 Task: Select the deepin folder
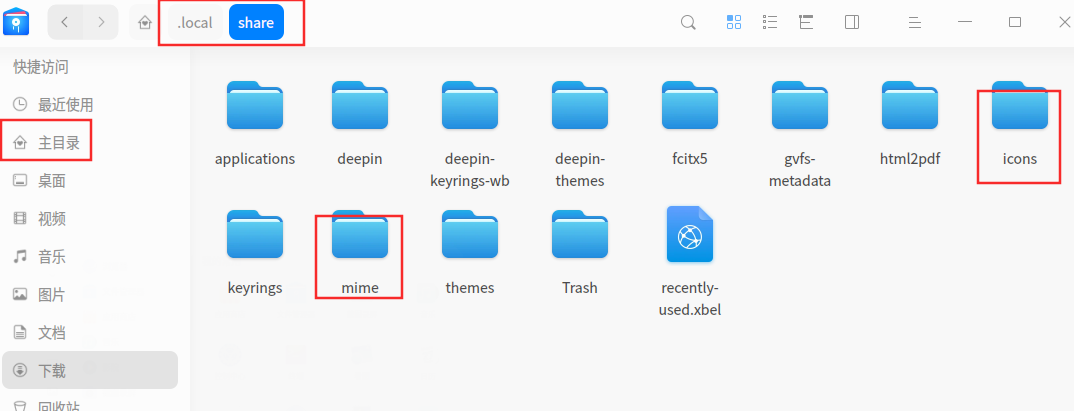pos(360,123)
